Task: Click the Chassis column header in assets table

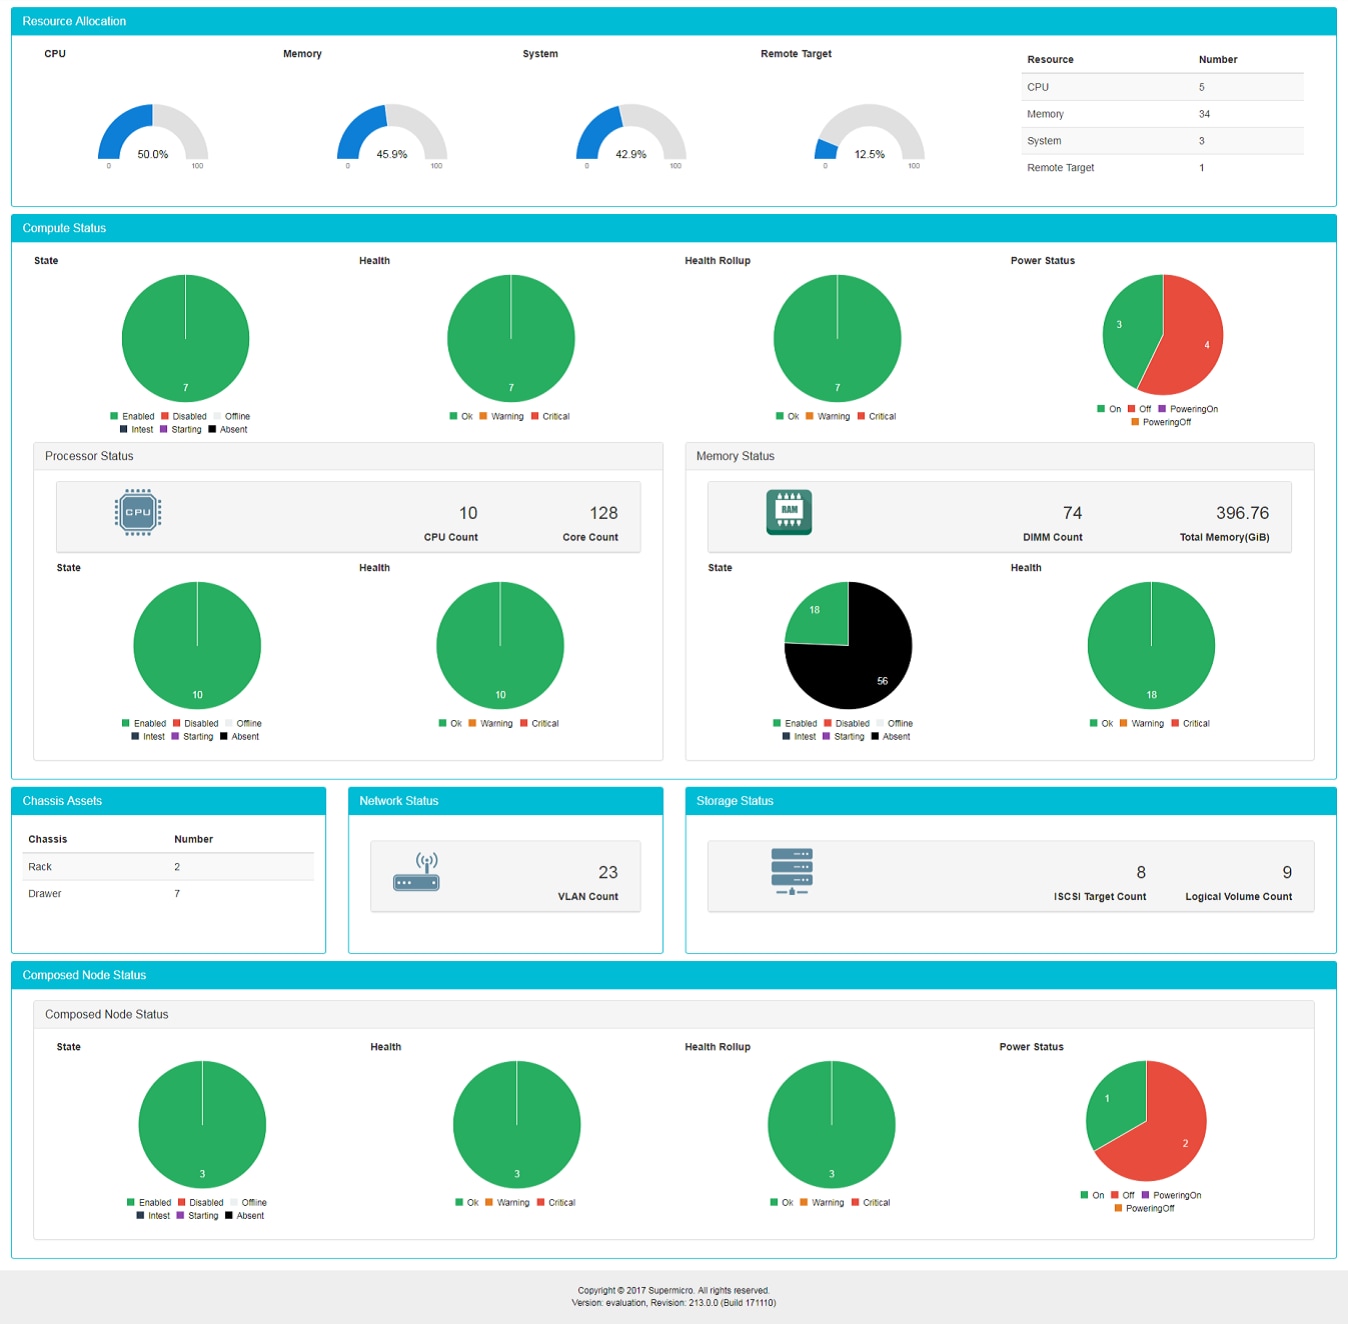Action: pyautogui.click(x=48, y=840)
